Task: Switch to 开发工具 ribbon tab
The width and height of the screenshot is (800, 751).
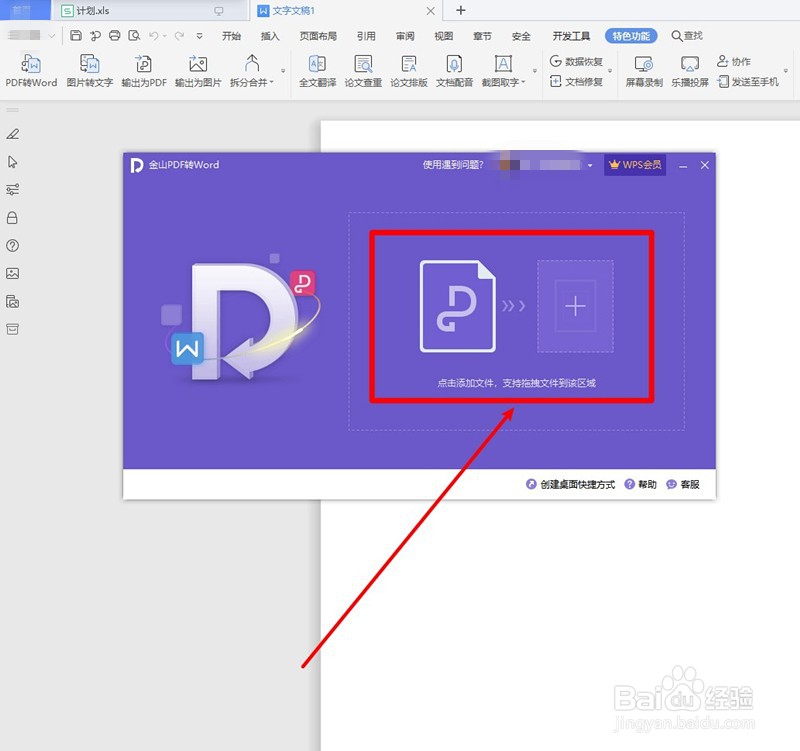Action: [571, 36]
